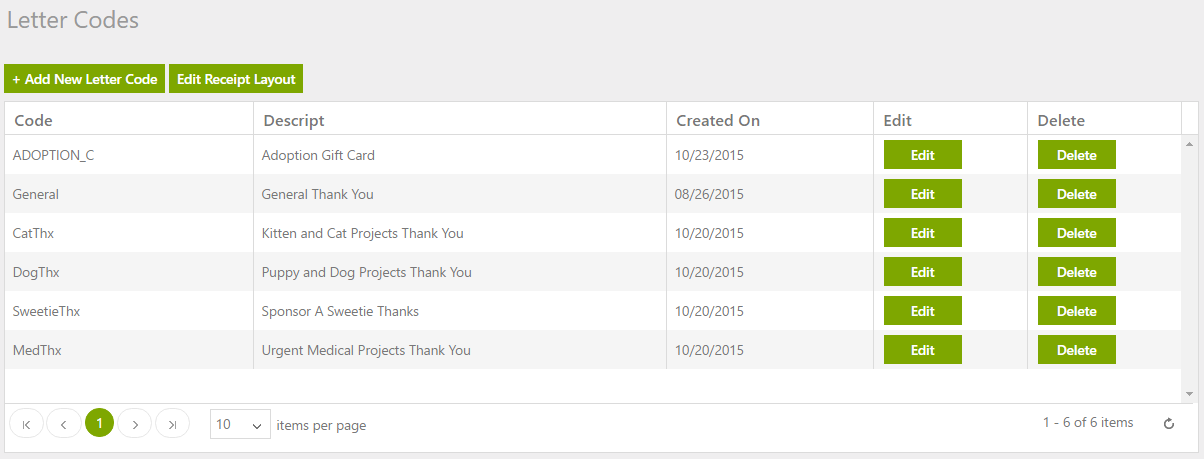Edit the ADOPTION_C letter code
The width and height of the screenshot is (1204, 459).
click(922, 155)
